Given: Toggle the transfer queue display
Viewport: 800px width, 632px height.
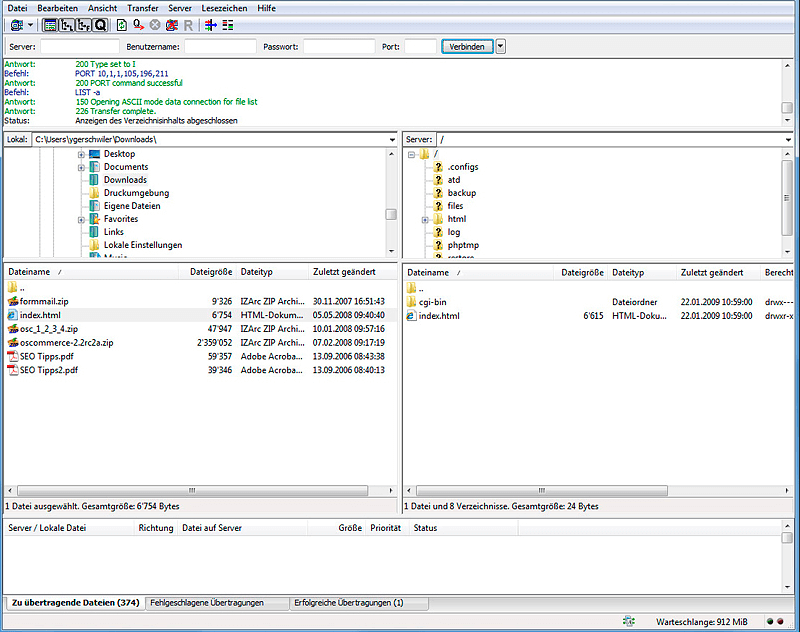Looking at the screenshot, I should [x=98, y=24].
